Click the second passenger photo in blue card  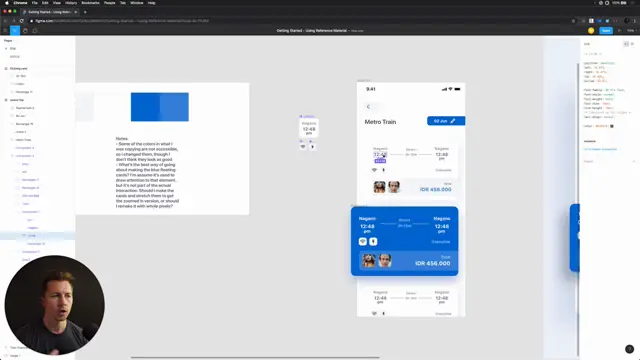click(384, 260)
